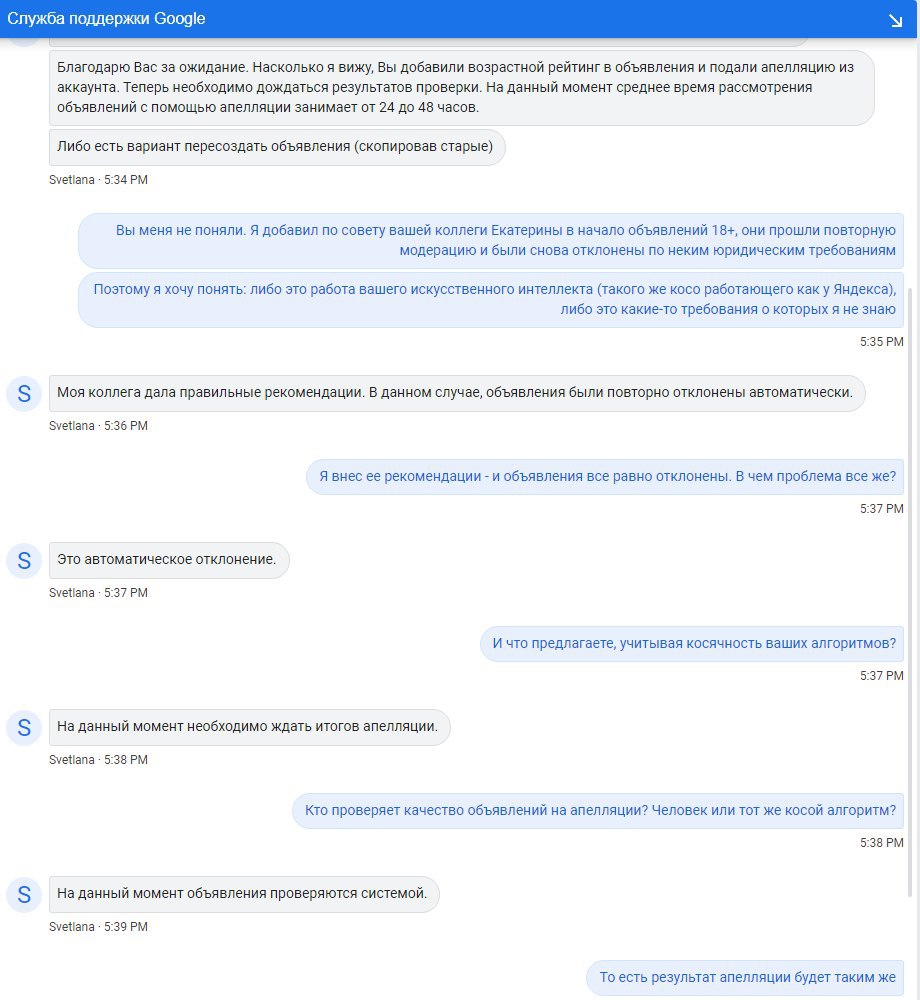Click Svetlana's avatar beside 'ждать итогов апелляции' message

24,728
